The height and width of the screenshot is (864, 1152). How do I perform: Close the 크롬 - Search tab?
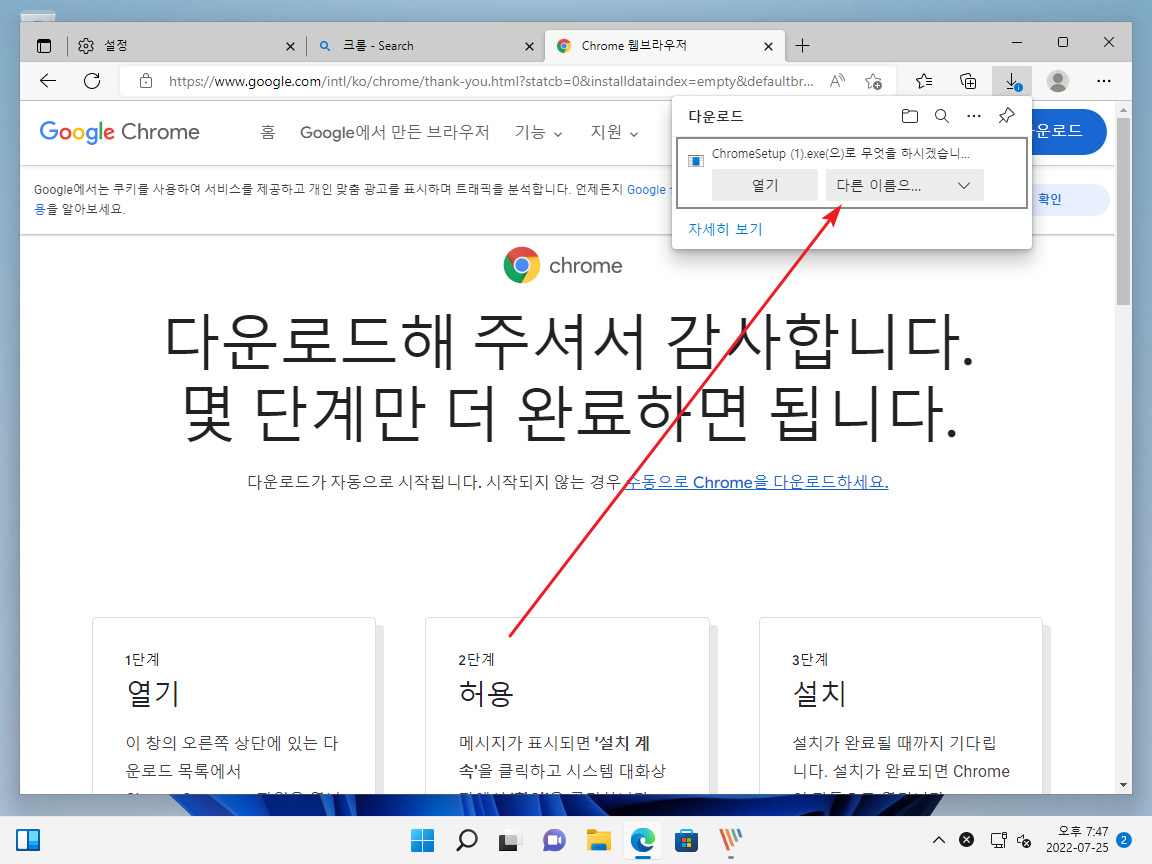click(x=529, y=46)
